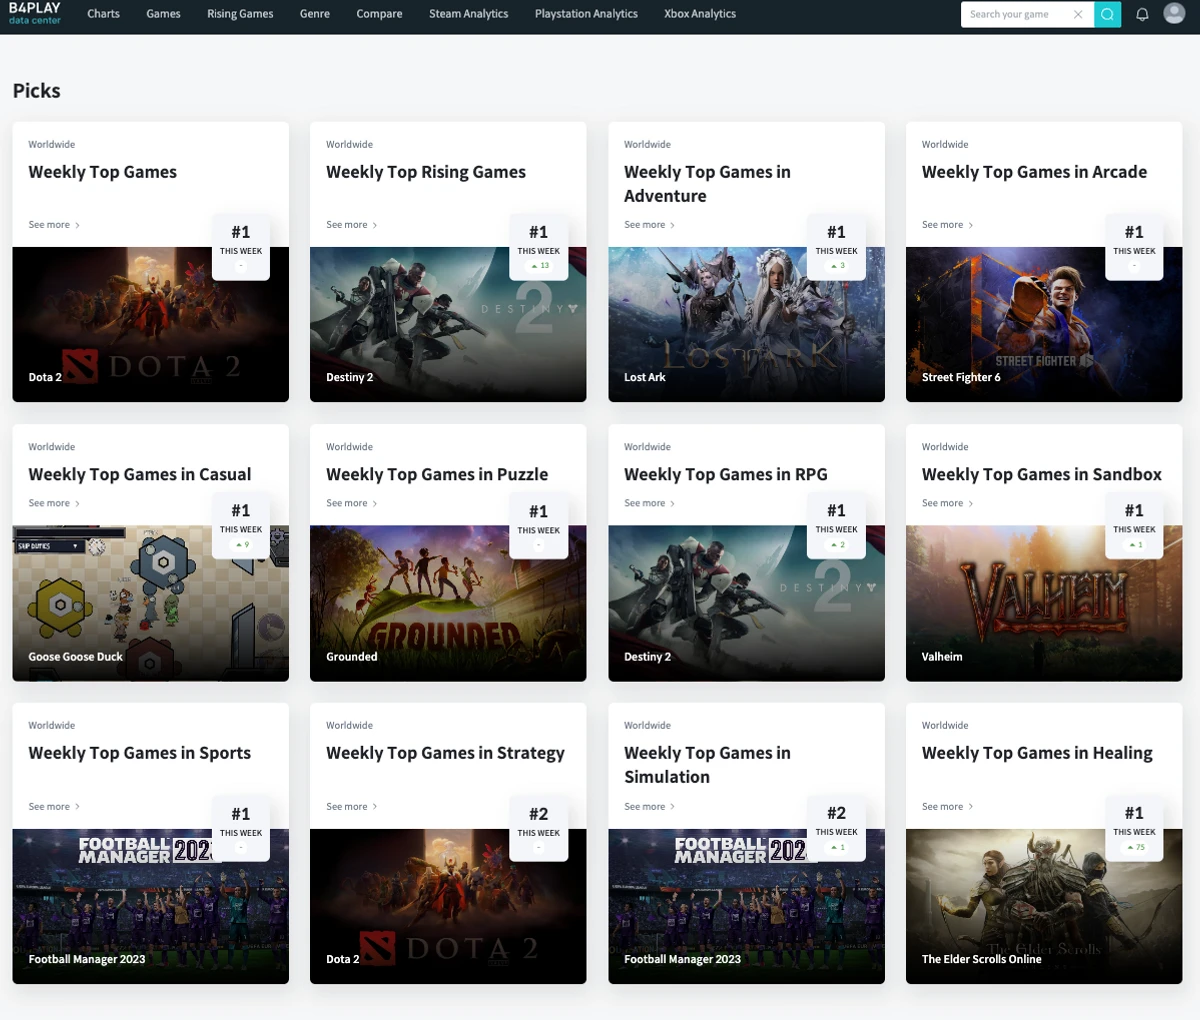Click Weekly Top Games in Puzzle title
The width and height of the screenshot is (1200, 1020).
coord(437,474)
